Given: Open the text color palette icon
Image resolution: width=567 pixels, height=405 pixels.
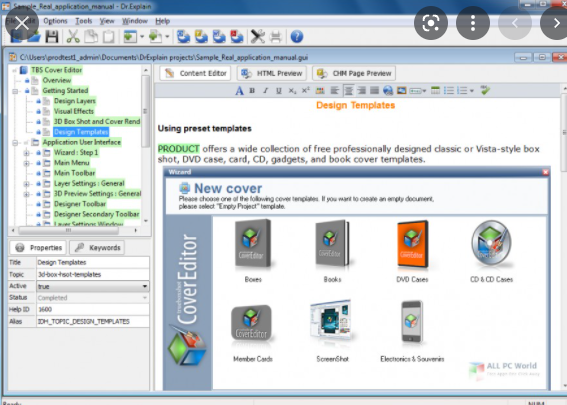Looking at the screenshot, I should tap(320, 90).
